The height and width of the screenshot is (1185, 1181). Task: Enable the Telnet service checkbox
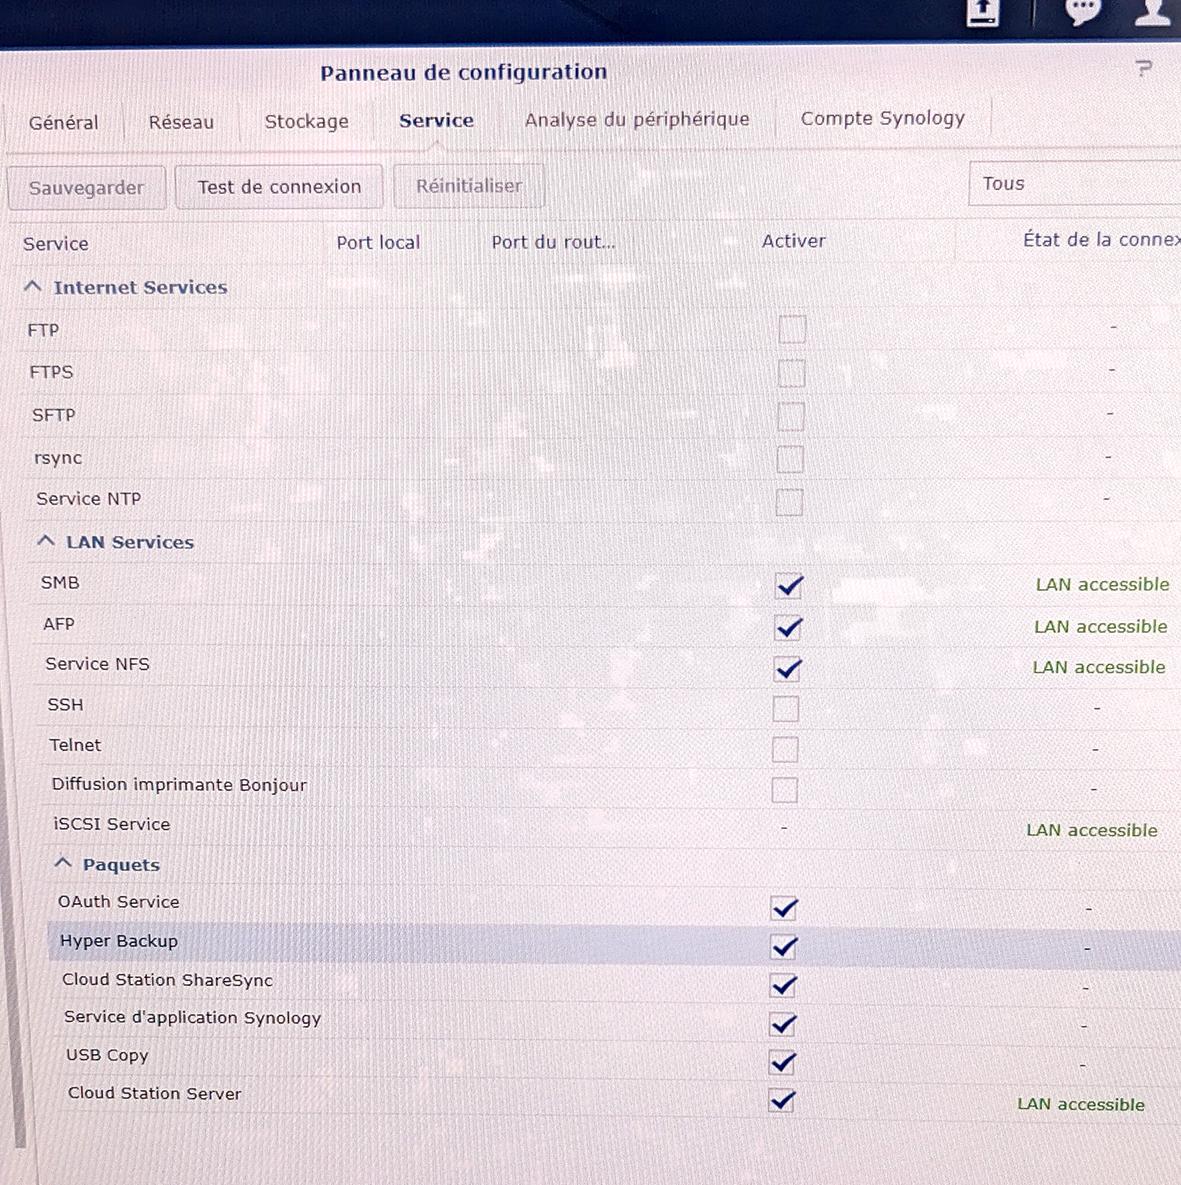(x=785, y=750)
